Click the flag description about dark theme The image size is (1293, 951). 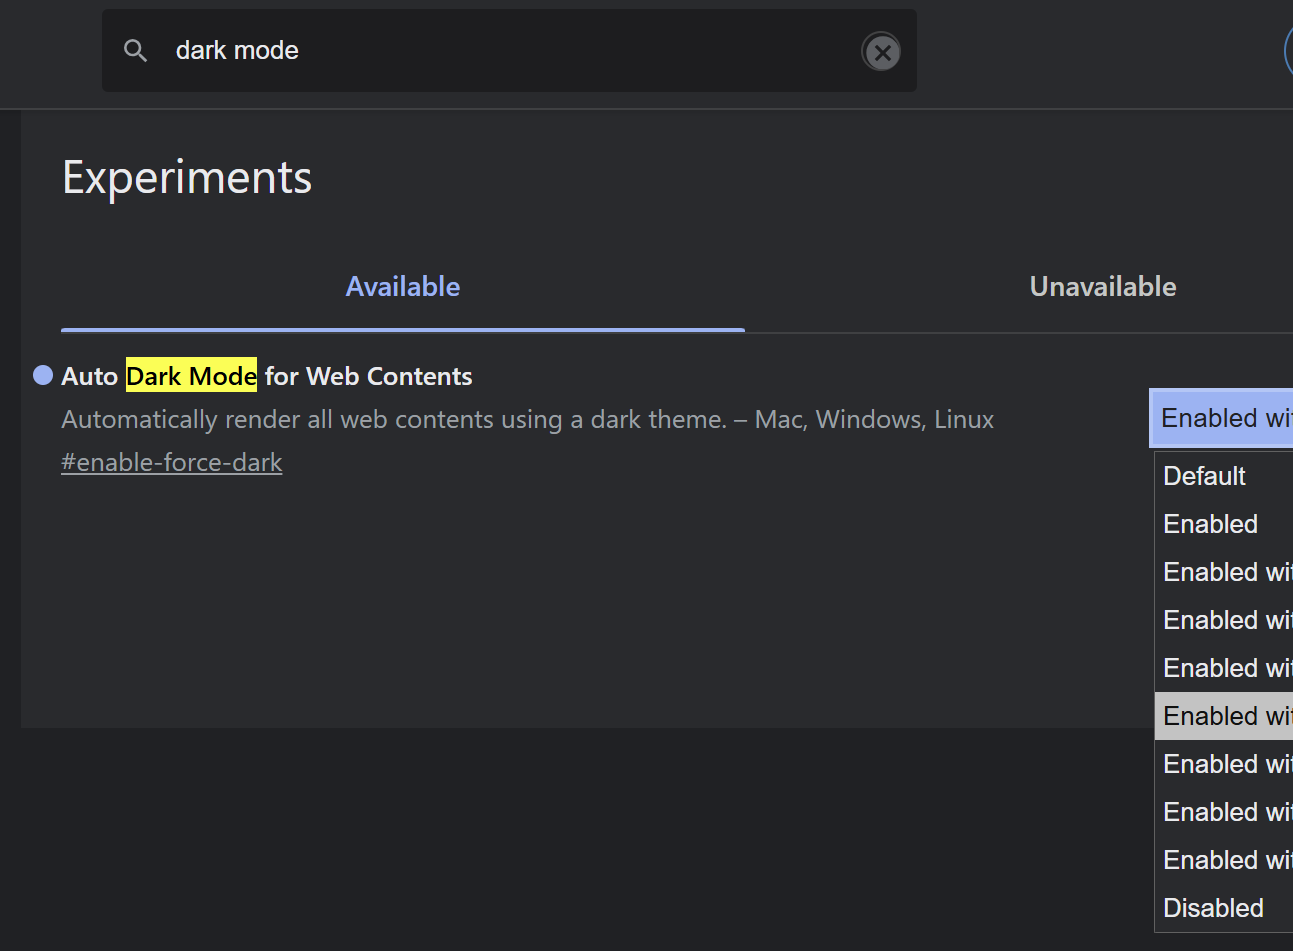click(x=527, y=420)
